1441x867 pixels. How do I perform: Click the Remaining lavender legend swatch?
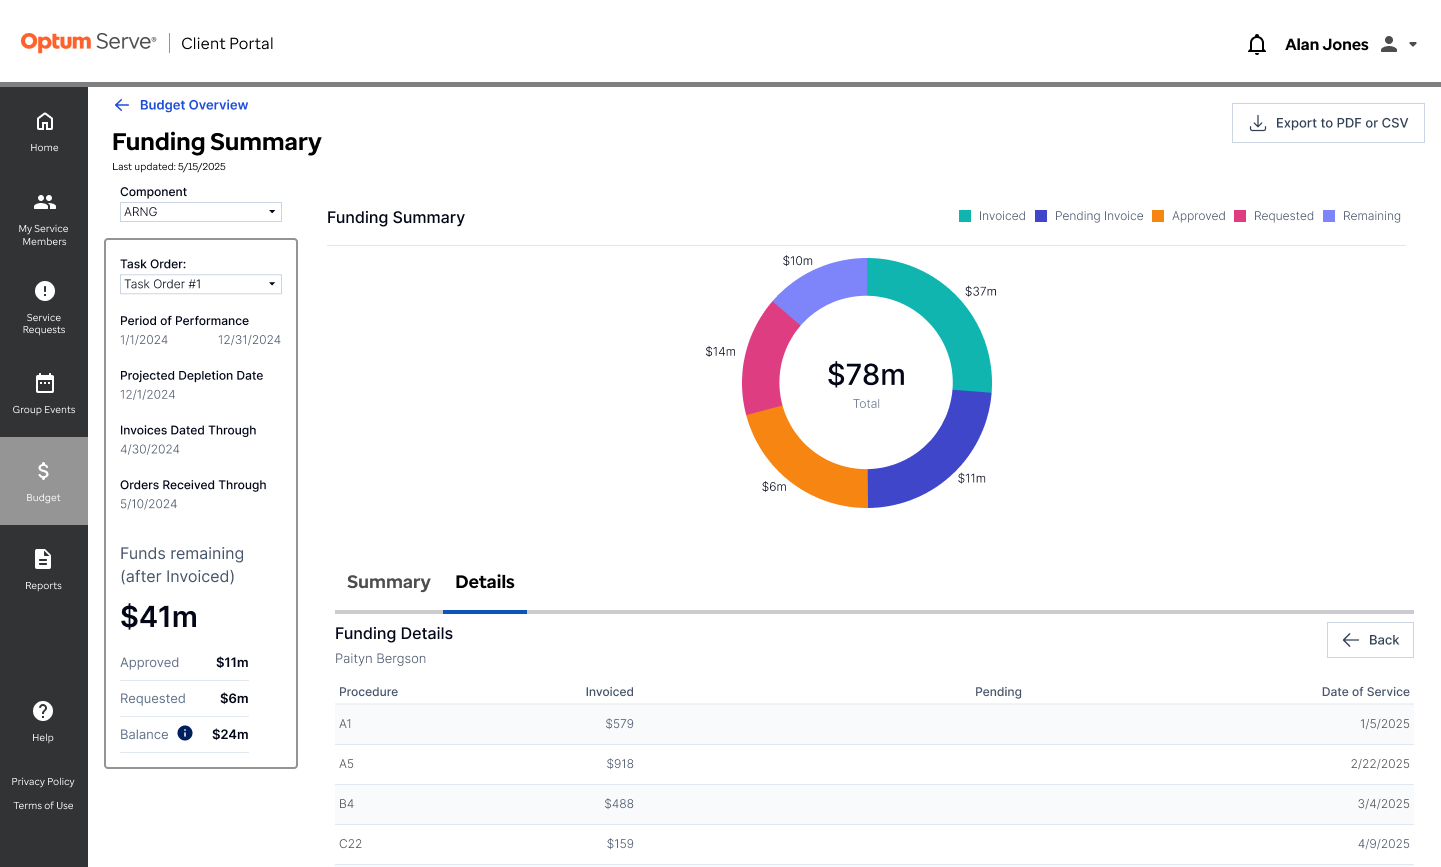1329,216
